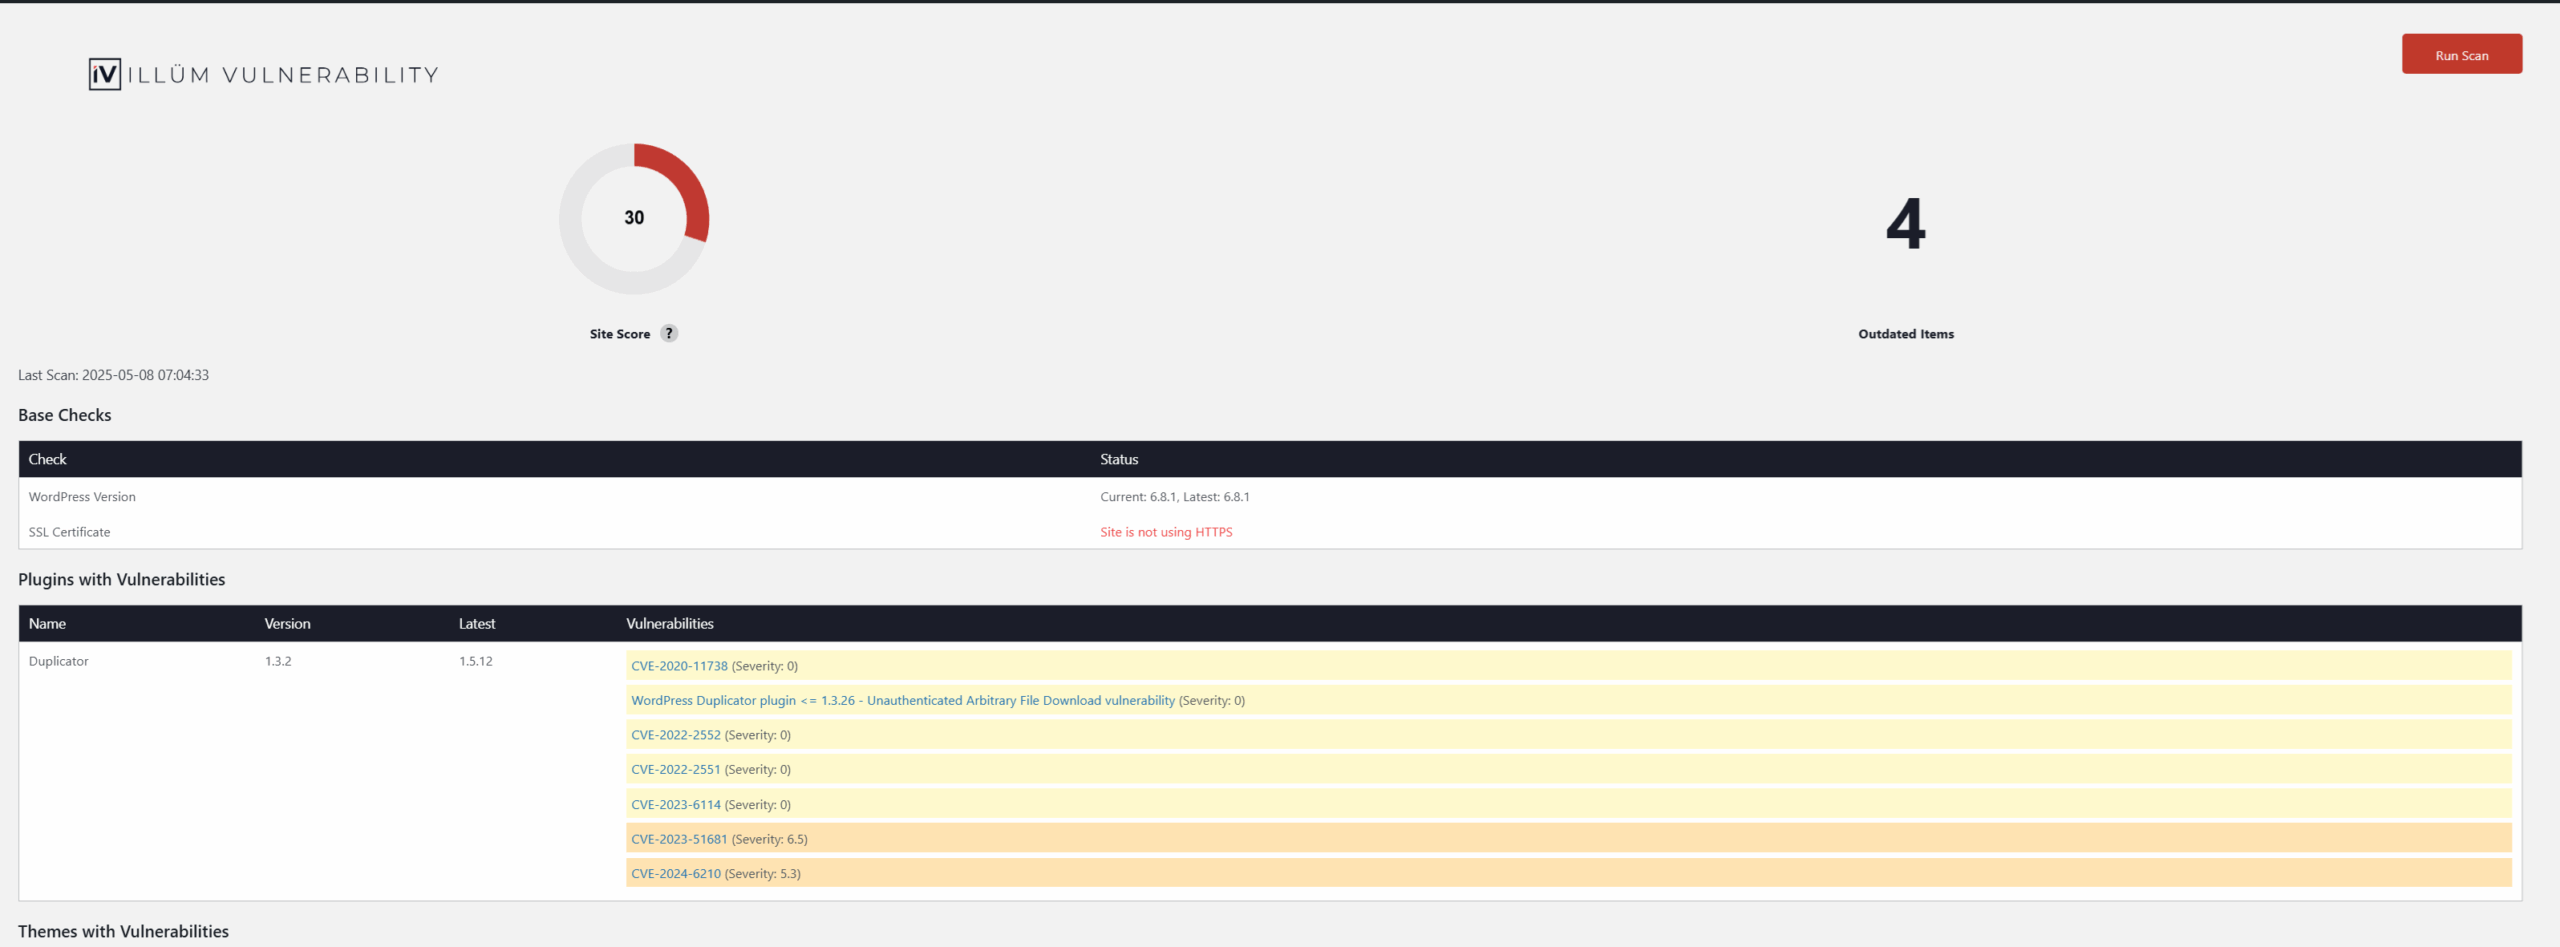Open the CVE-2023-51681 link
The height and width of the screenshot is (947, 2560).
[679, 839]
